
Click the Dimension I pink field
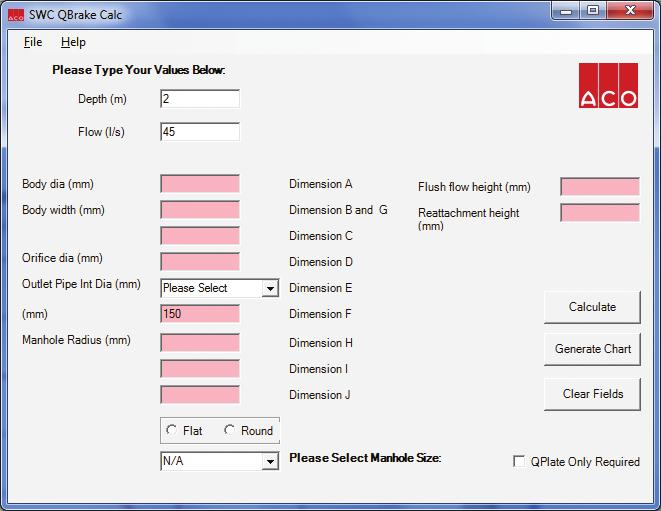tap(200, 368)
